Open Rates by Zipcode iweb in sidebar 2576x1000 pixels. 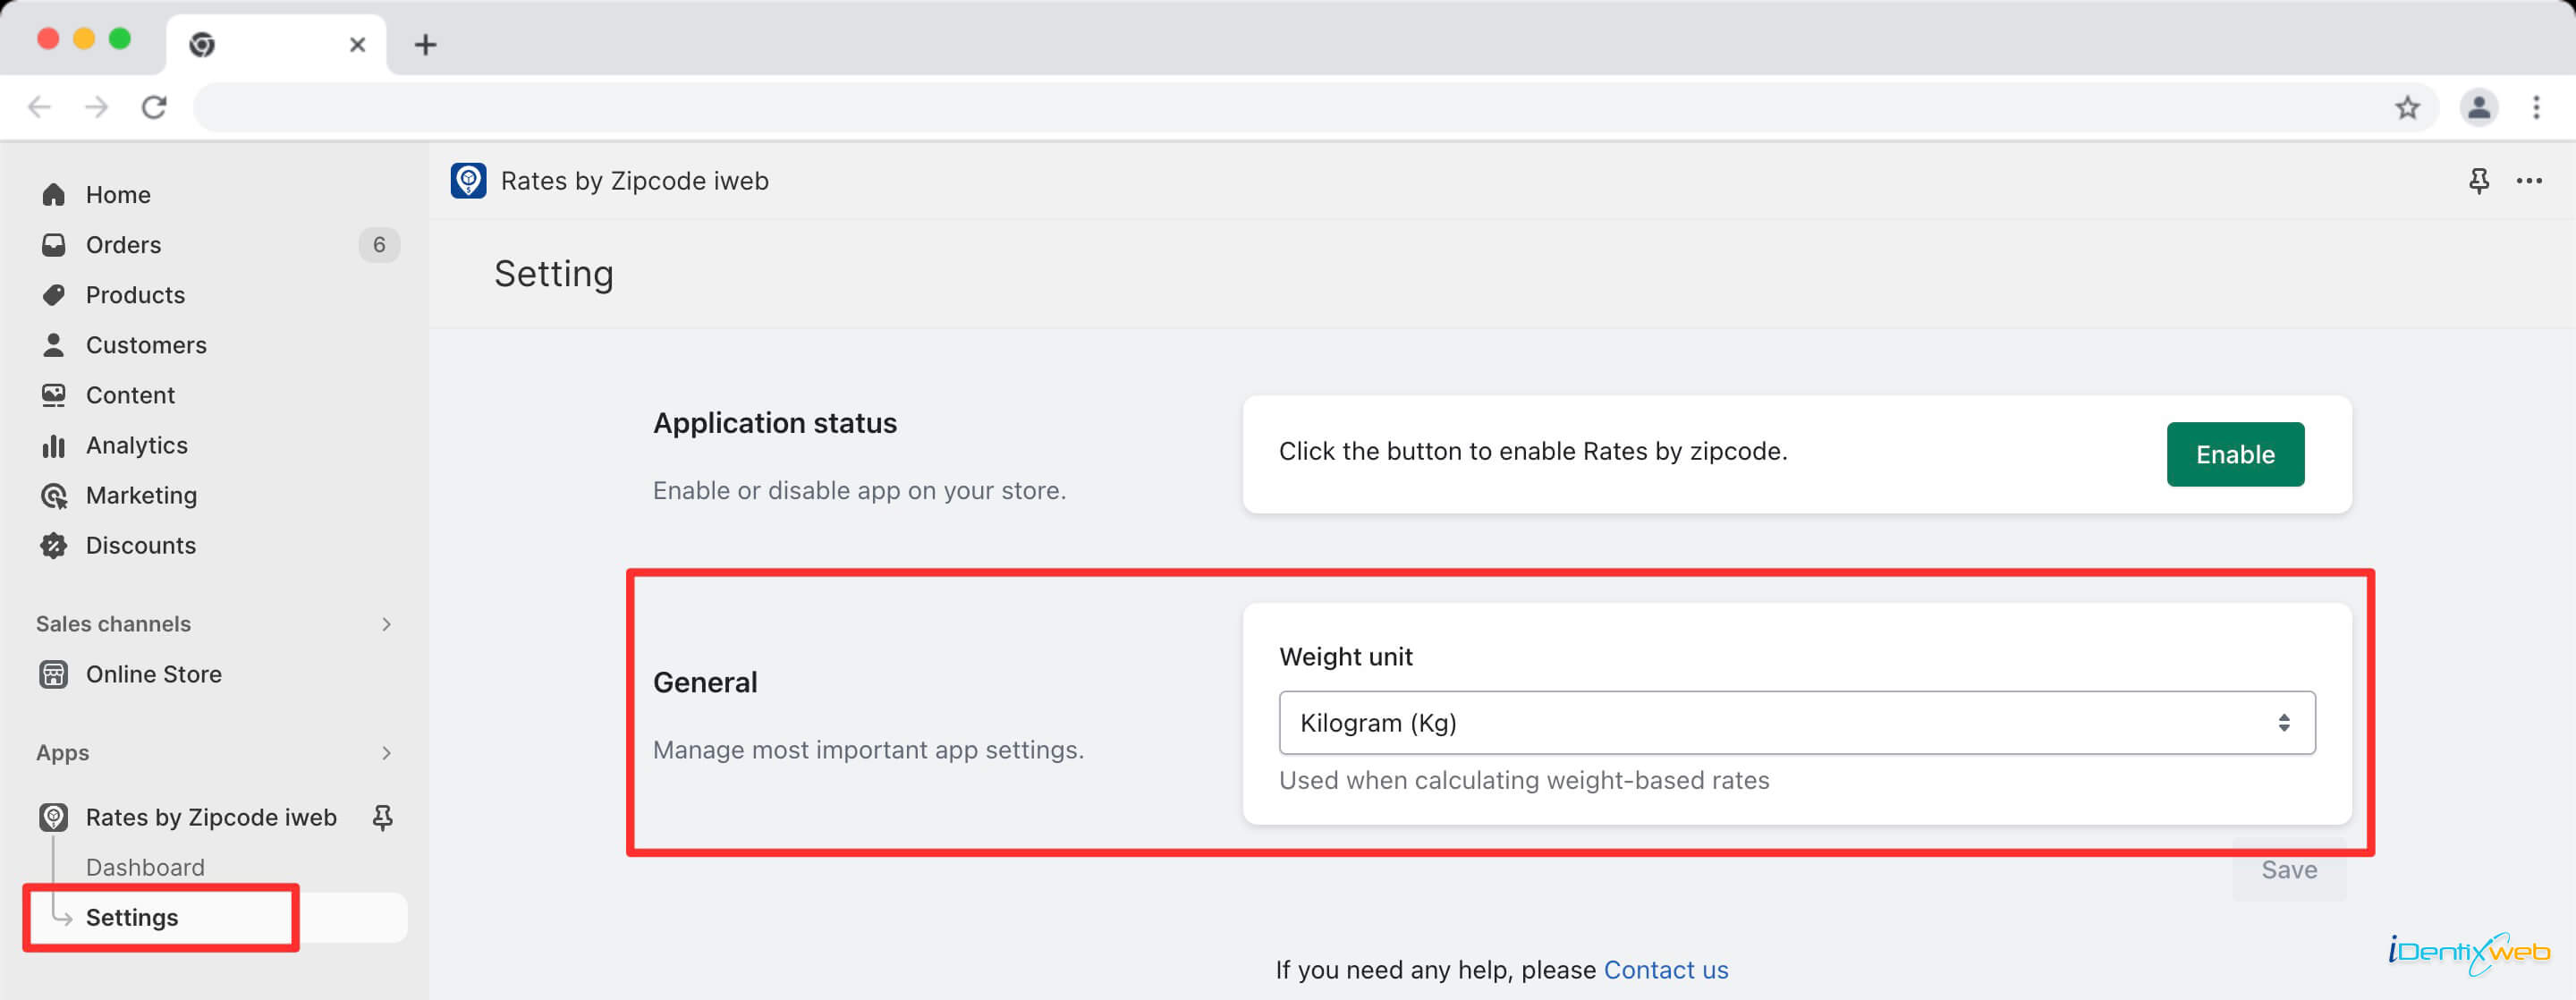pos(211,817)
